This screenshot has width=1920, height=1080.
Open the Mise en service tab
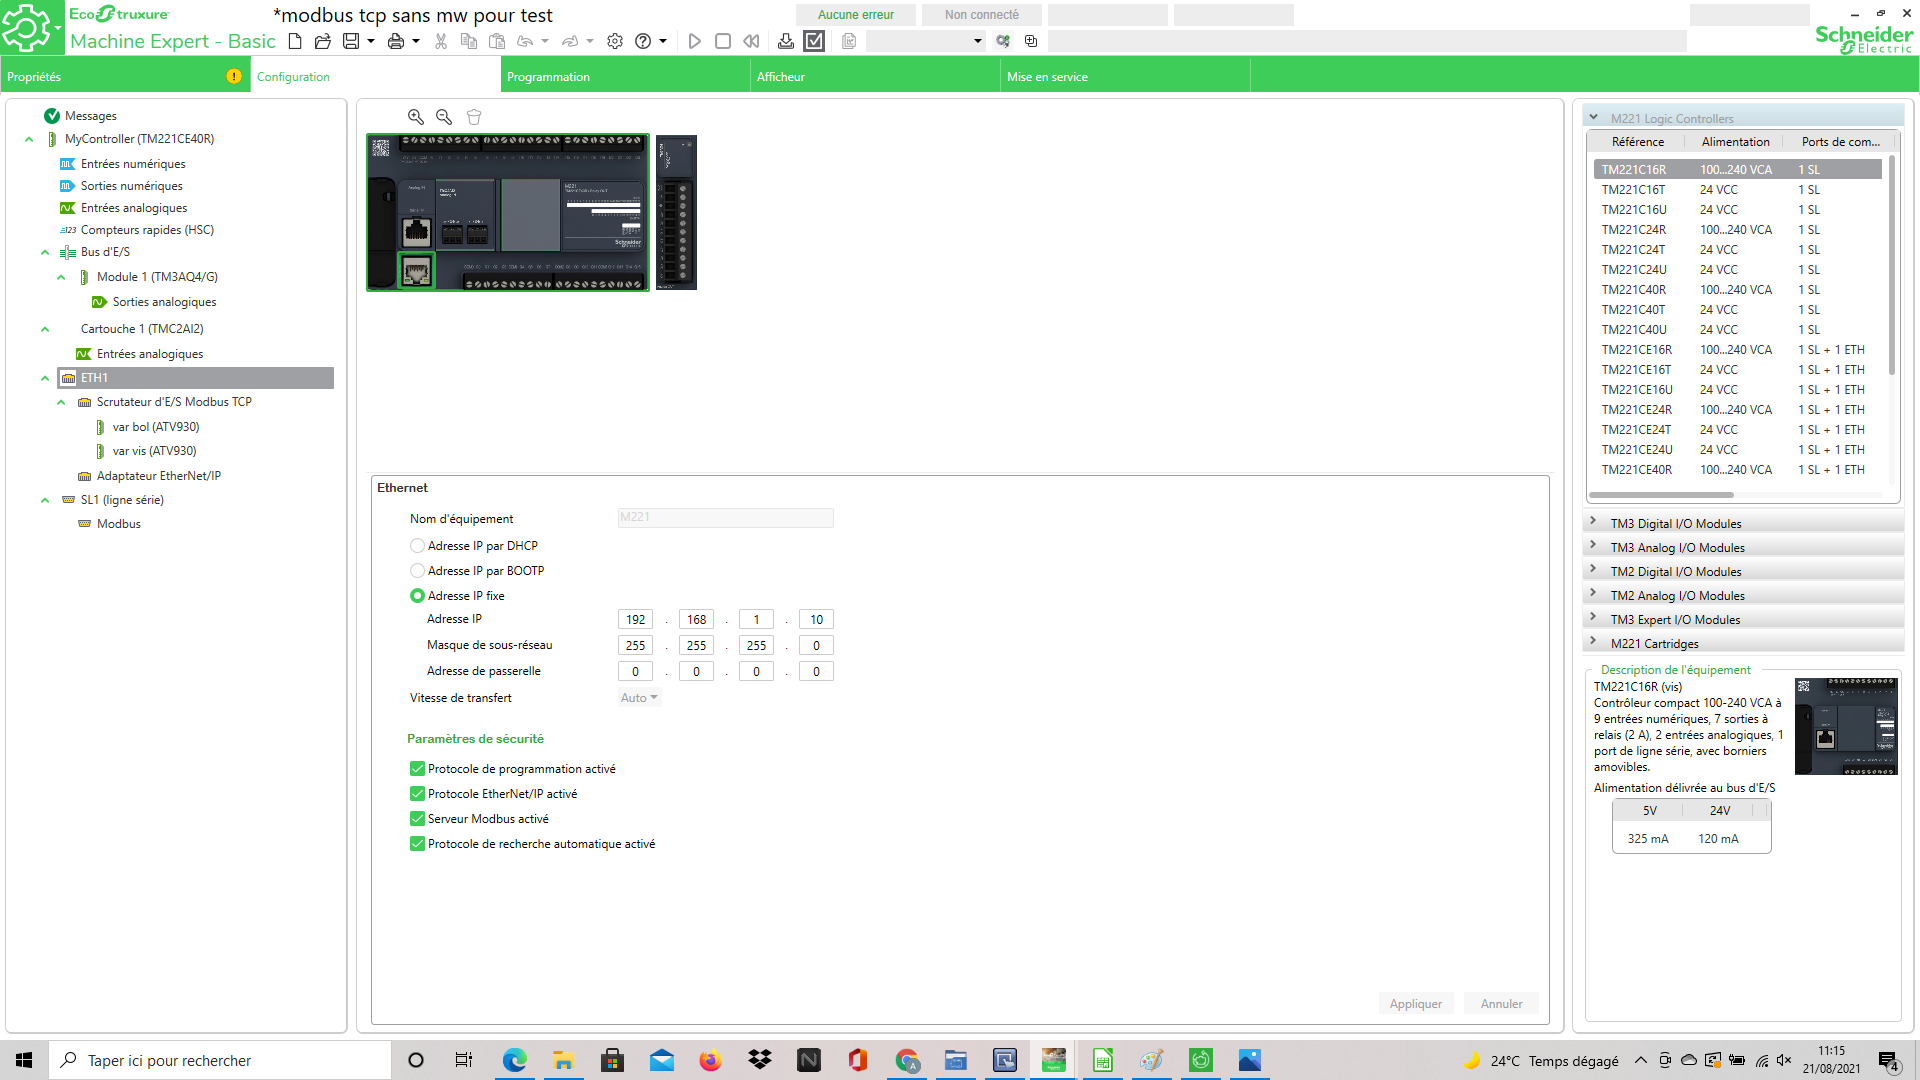[1047, 77]
